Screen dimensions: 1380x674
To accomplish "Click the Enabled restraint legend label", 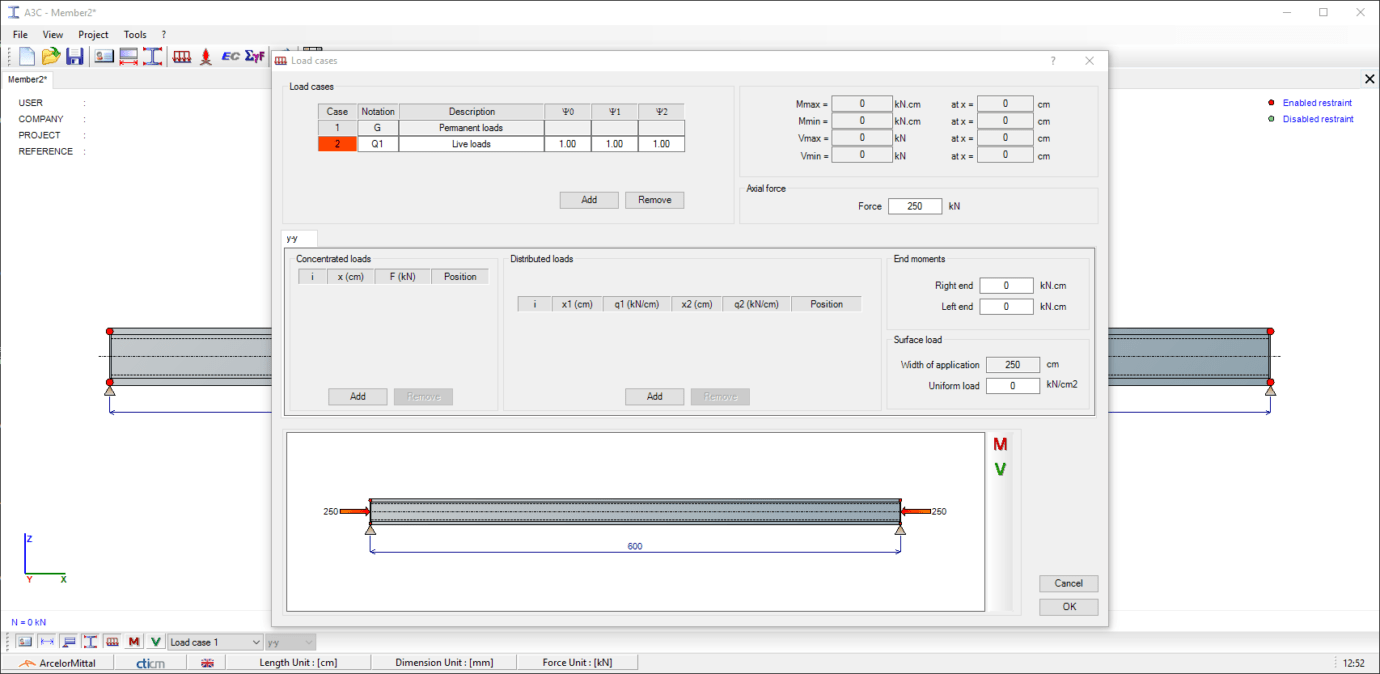I will (x=1317, y=103).
